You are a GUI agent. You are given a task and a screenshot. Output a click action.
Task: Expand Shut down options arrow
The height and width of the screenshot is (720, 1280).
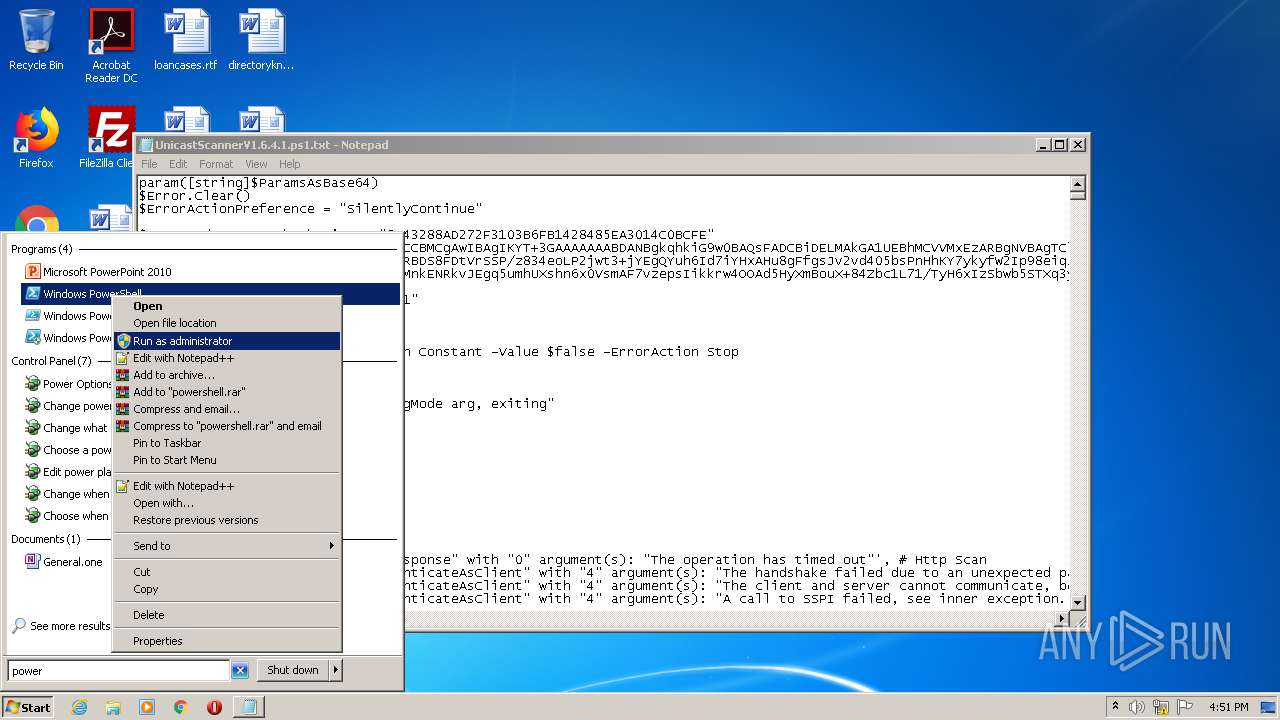(335, 670)
